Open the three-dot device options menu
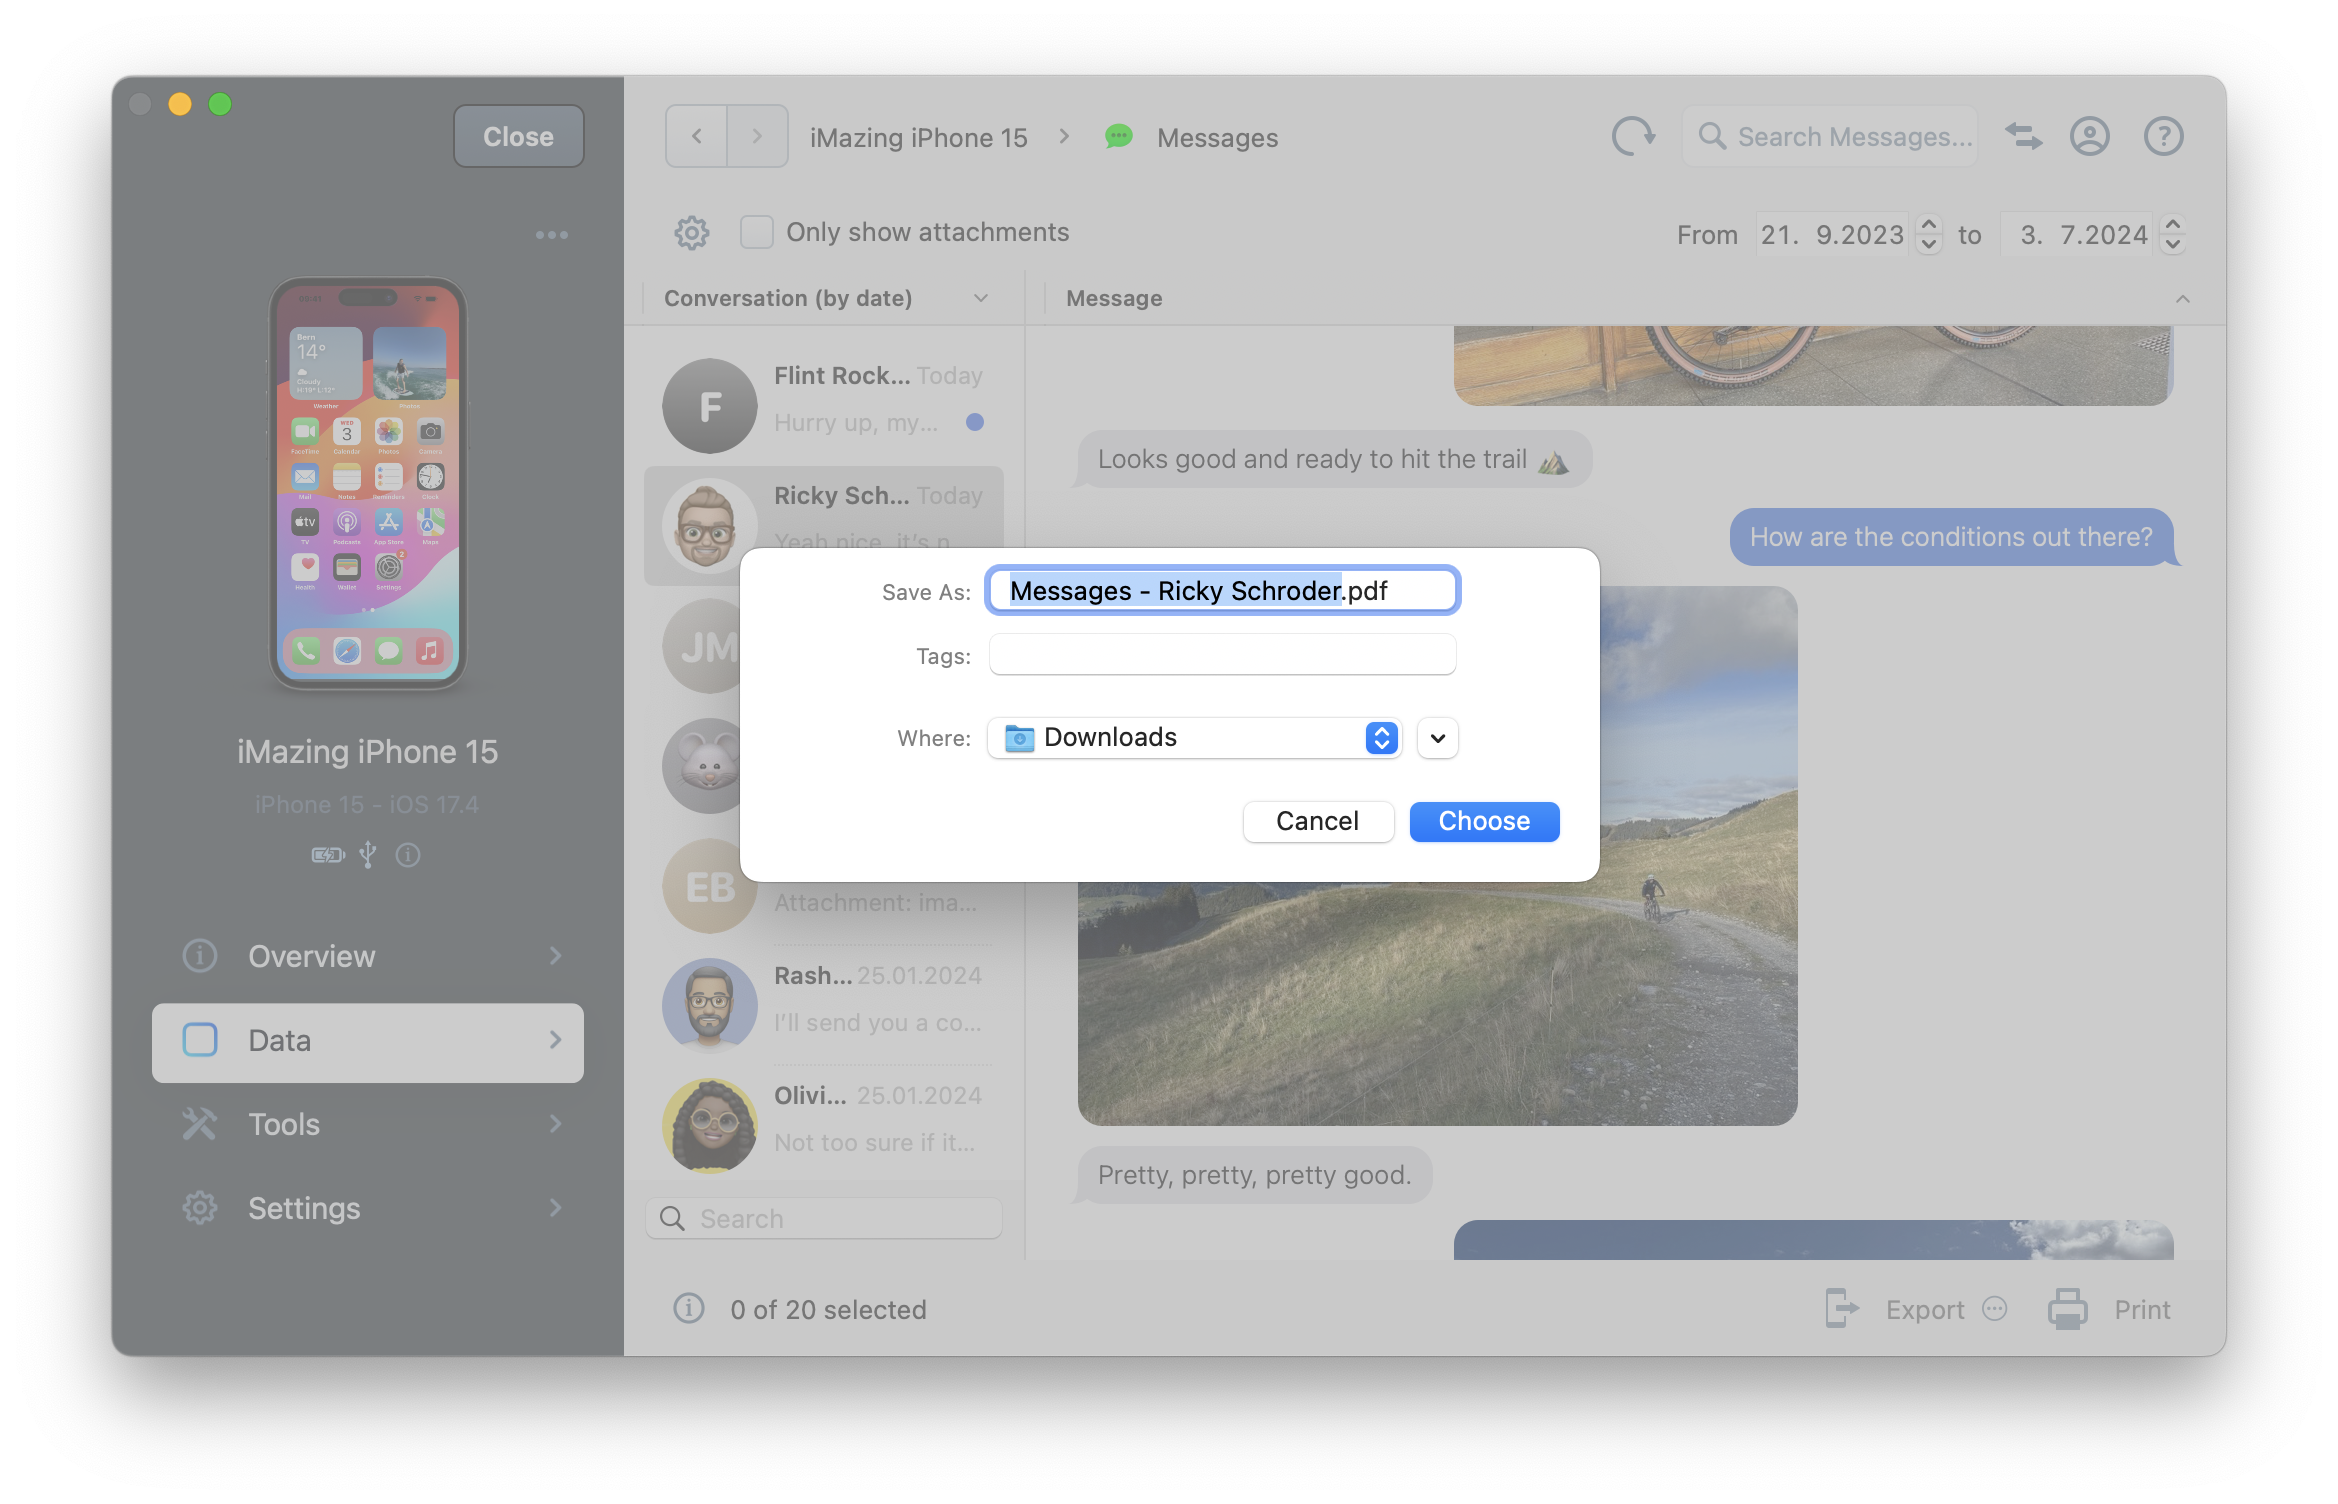Viewport: 2338px width, 1504px height. 551,235
